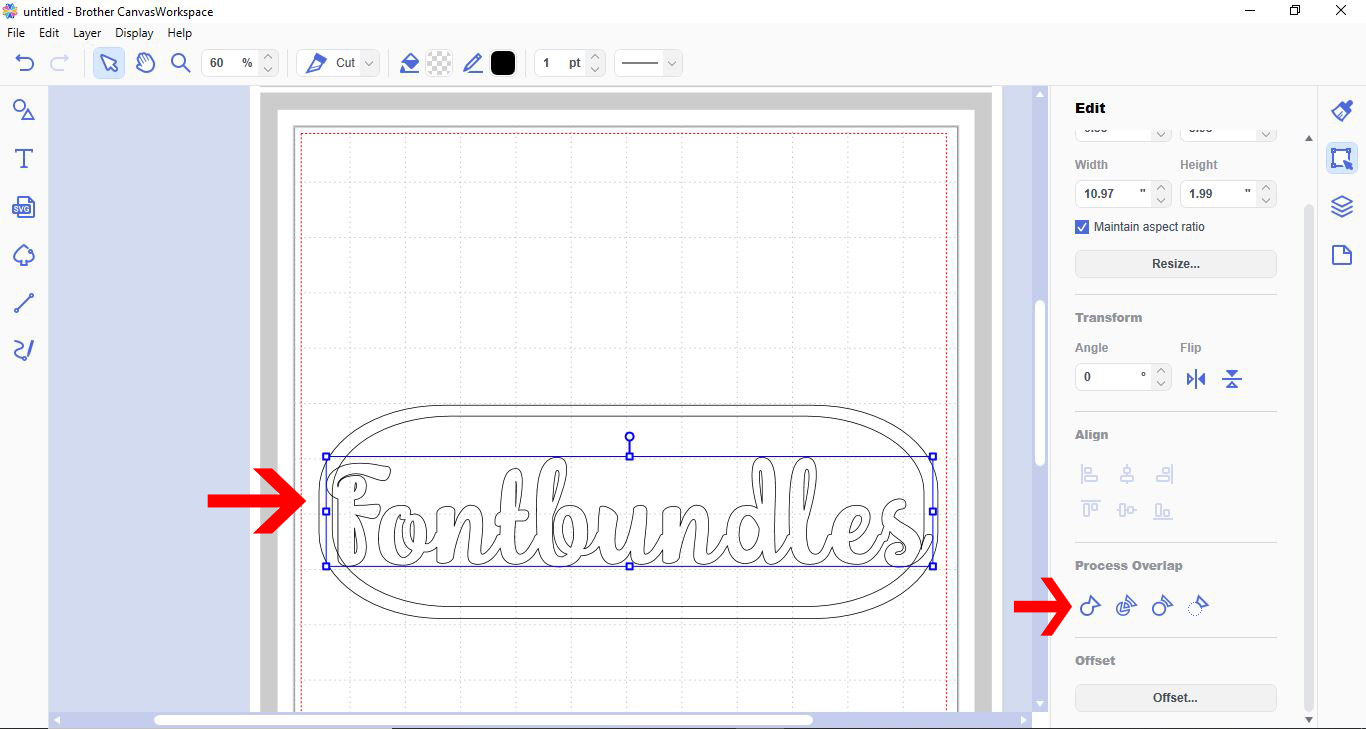The width and height of the screenshot is (1366, 729).
Task: Select the Path line tool
Action: coord(24,304)
